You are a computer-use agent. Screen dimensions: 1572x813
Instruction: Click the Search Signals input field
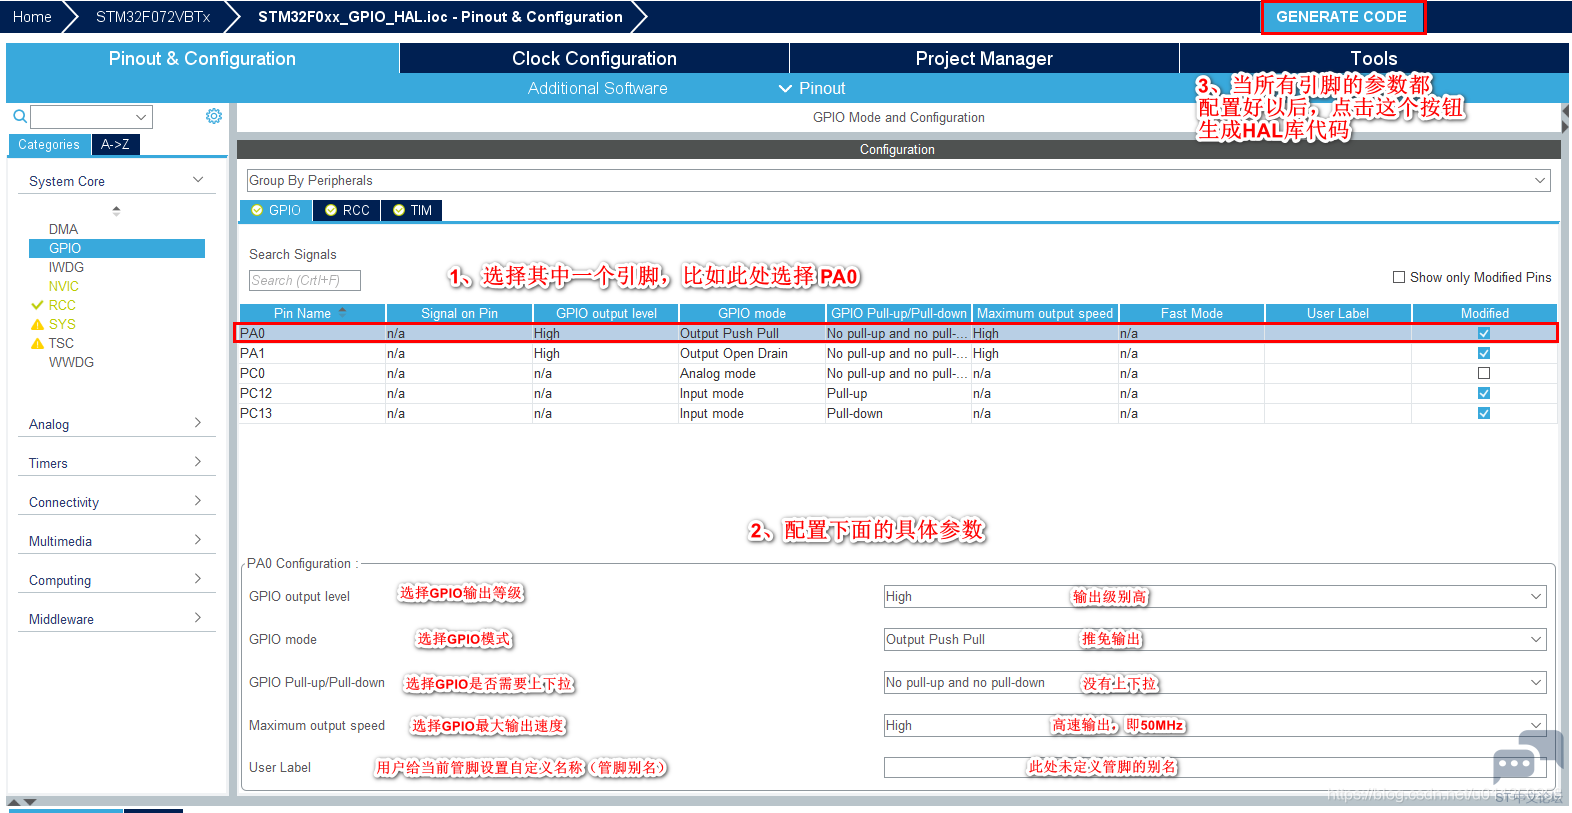point(305,281)
